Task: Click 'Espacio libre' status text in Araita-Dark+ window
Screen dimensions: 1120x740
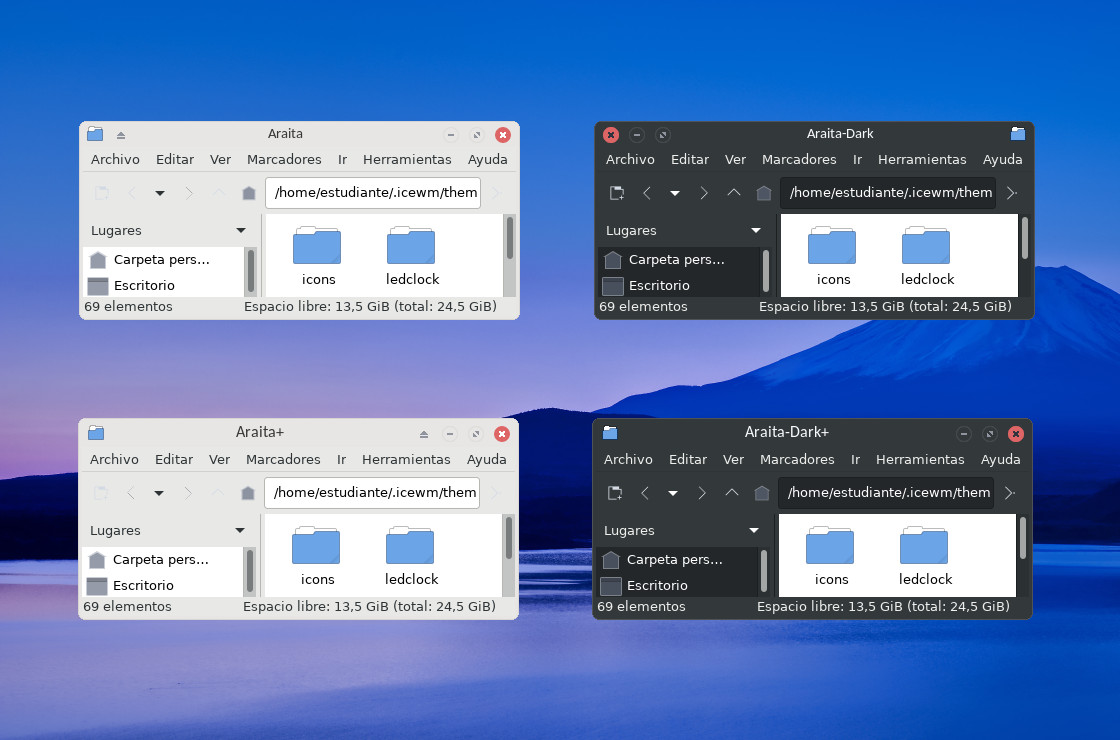Action: [883, 606]
